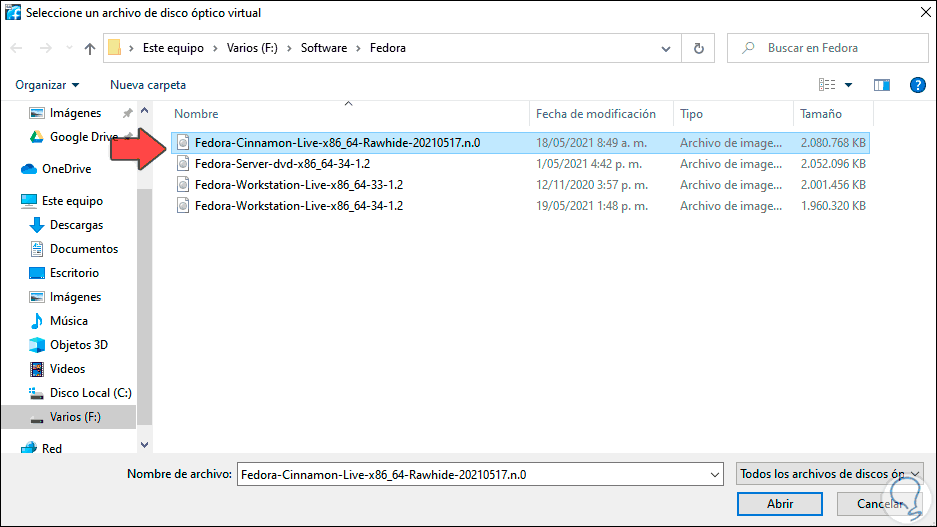Open Disco Local (C:) drive
The width and height of the screenshot is (937, 527).
coord(90,393)
